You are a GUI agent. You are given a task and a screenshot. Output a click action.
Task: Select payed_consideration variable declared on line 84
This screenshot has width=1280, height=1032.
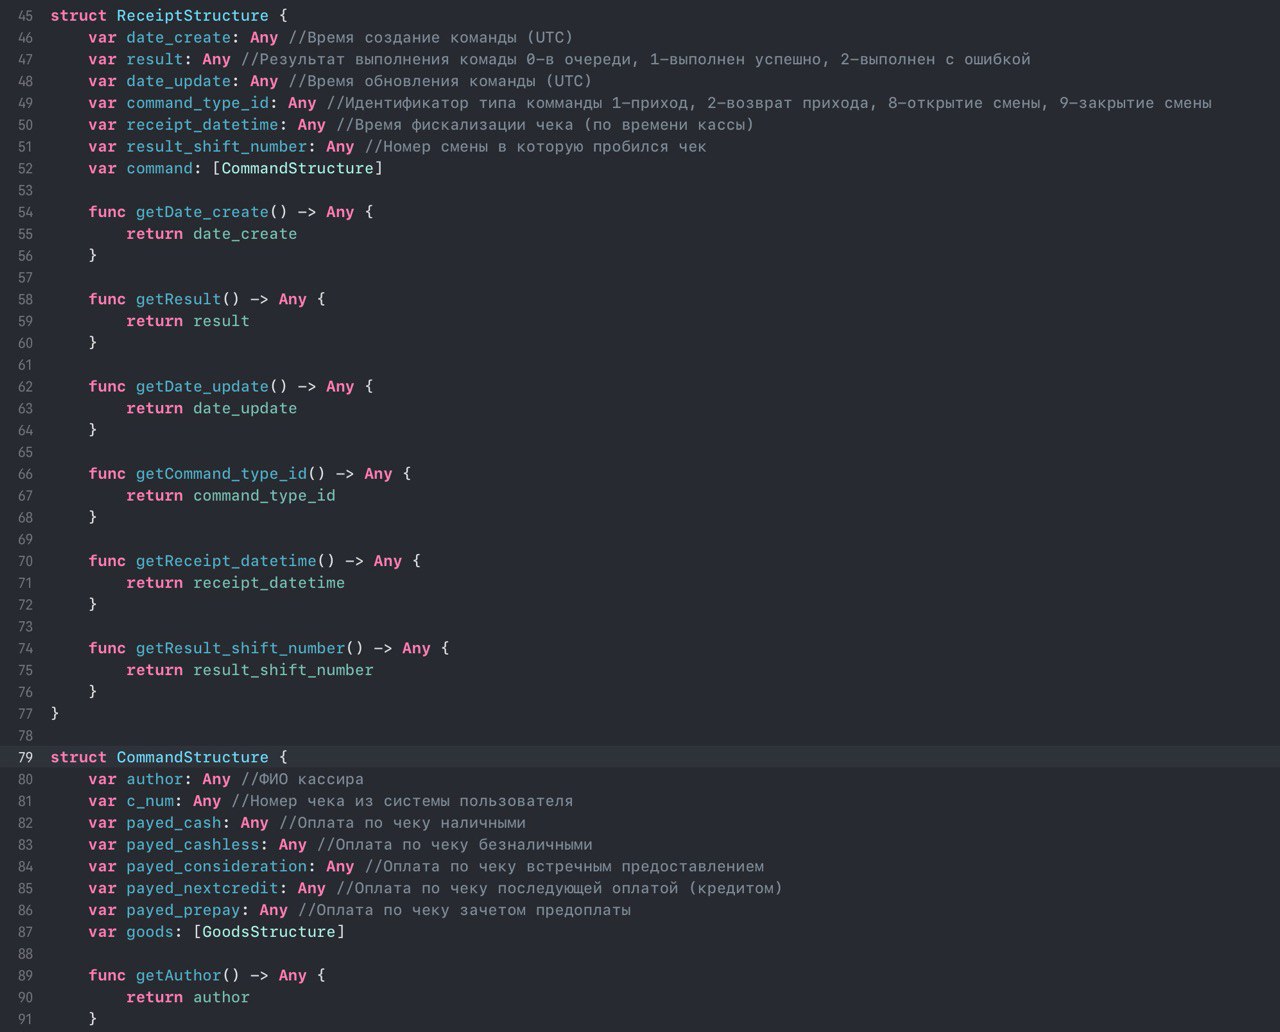(216, 867)
